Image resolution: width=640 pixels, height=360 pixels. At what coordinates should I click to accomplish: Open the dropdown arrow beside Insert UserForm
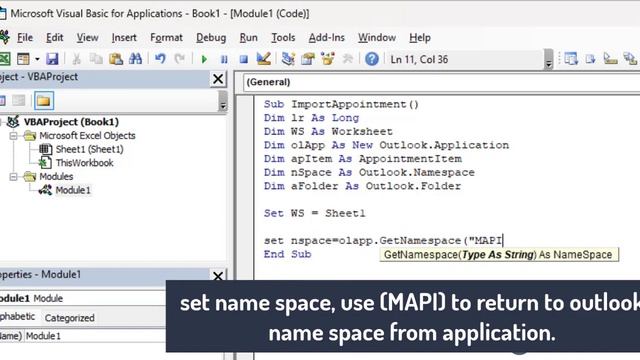pos(37,59)
